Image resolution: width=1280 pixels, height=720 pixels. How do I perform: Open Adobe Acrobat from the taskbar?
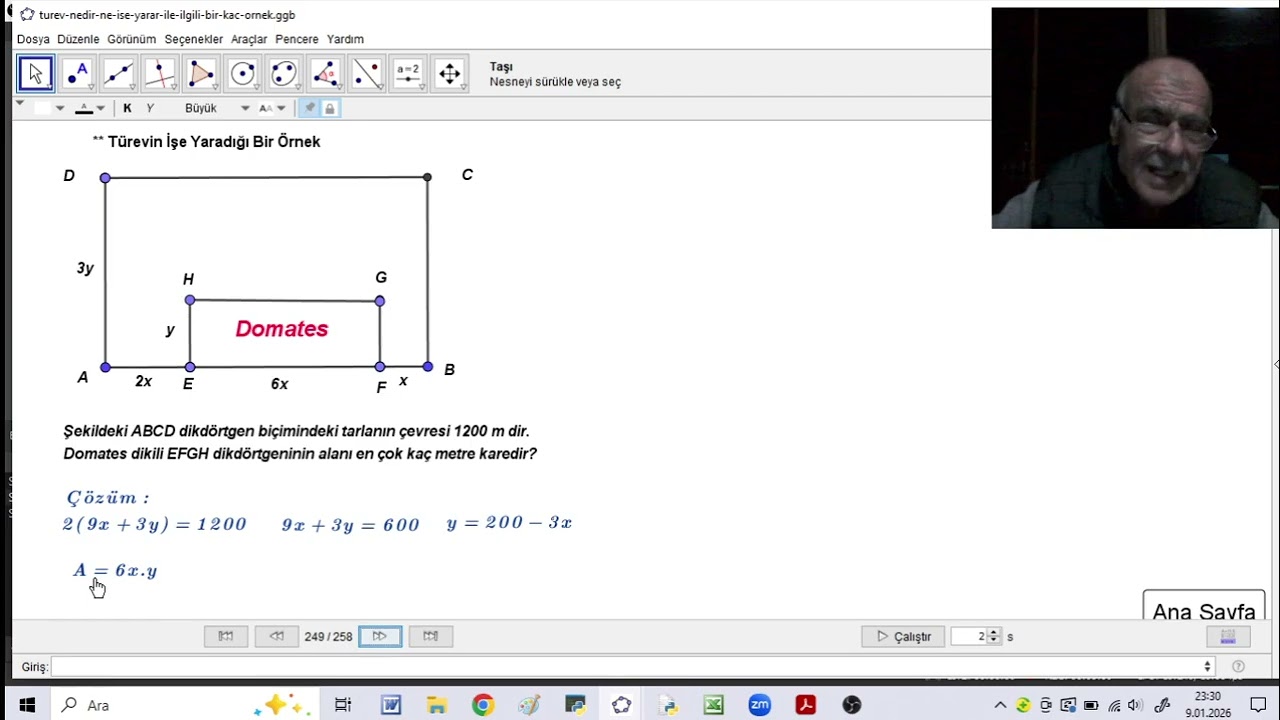click(805, 705)
